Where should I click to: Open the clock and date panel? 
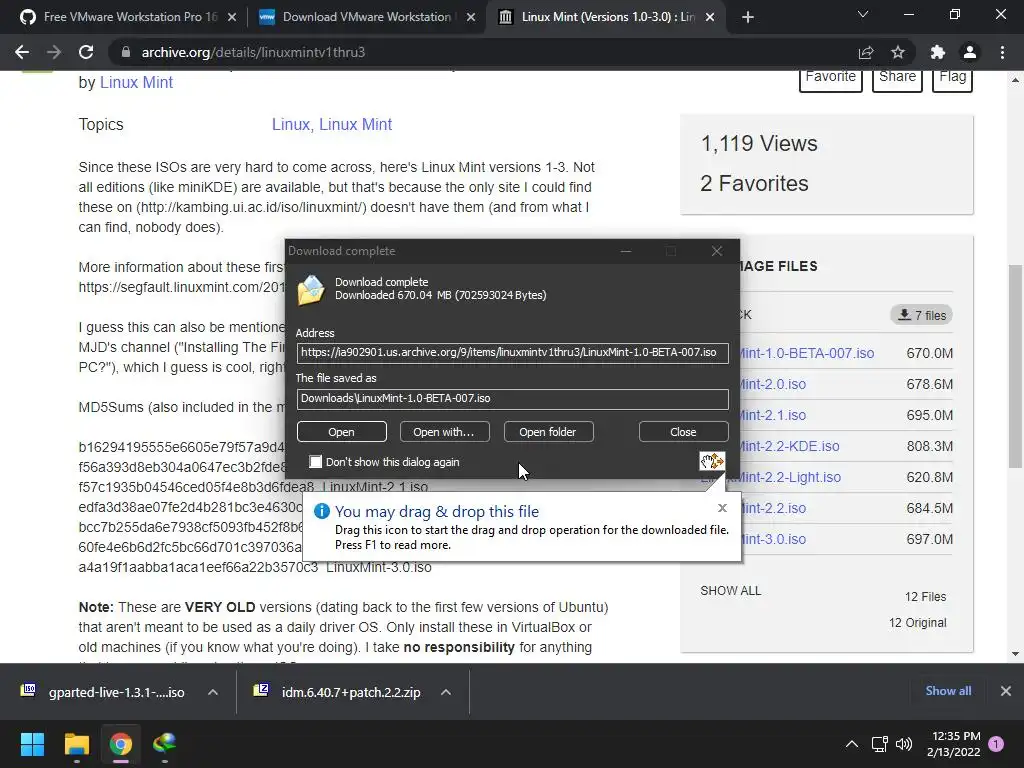coord(953,744)
